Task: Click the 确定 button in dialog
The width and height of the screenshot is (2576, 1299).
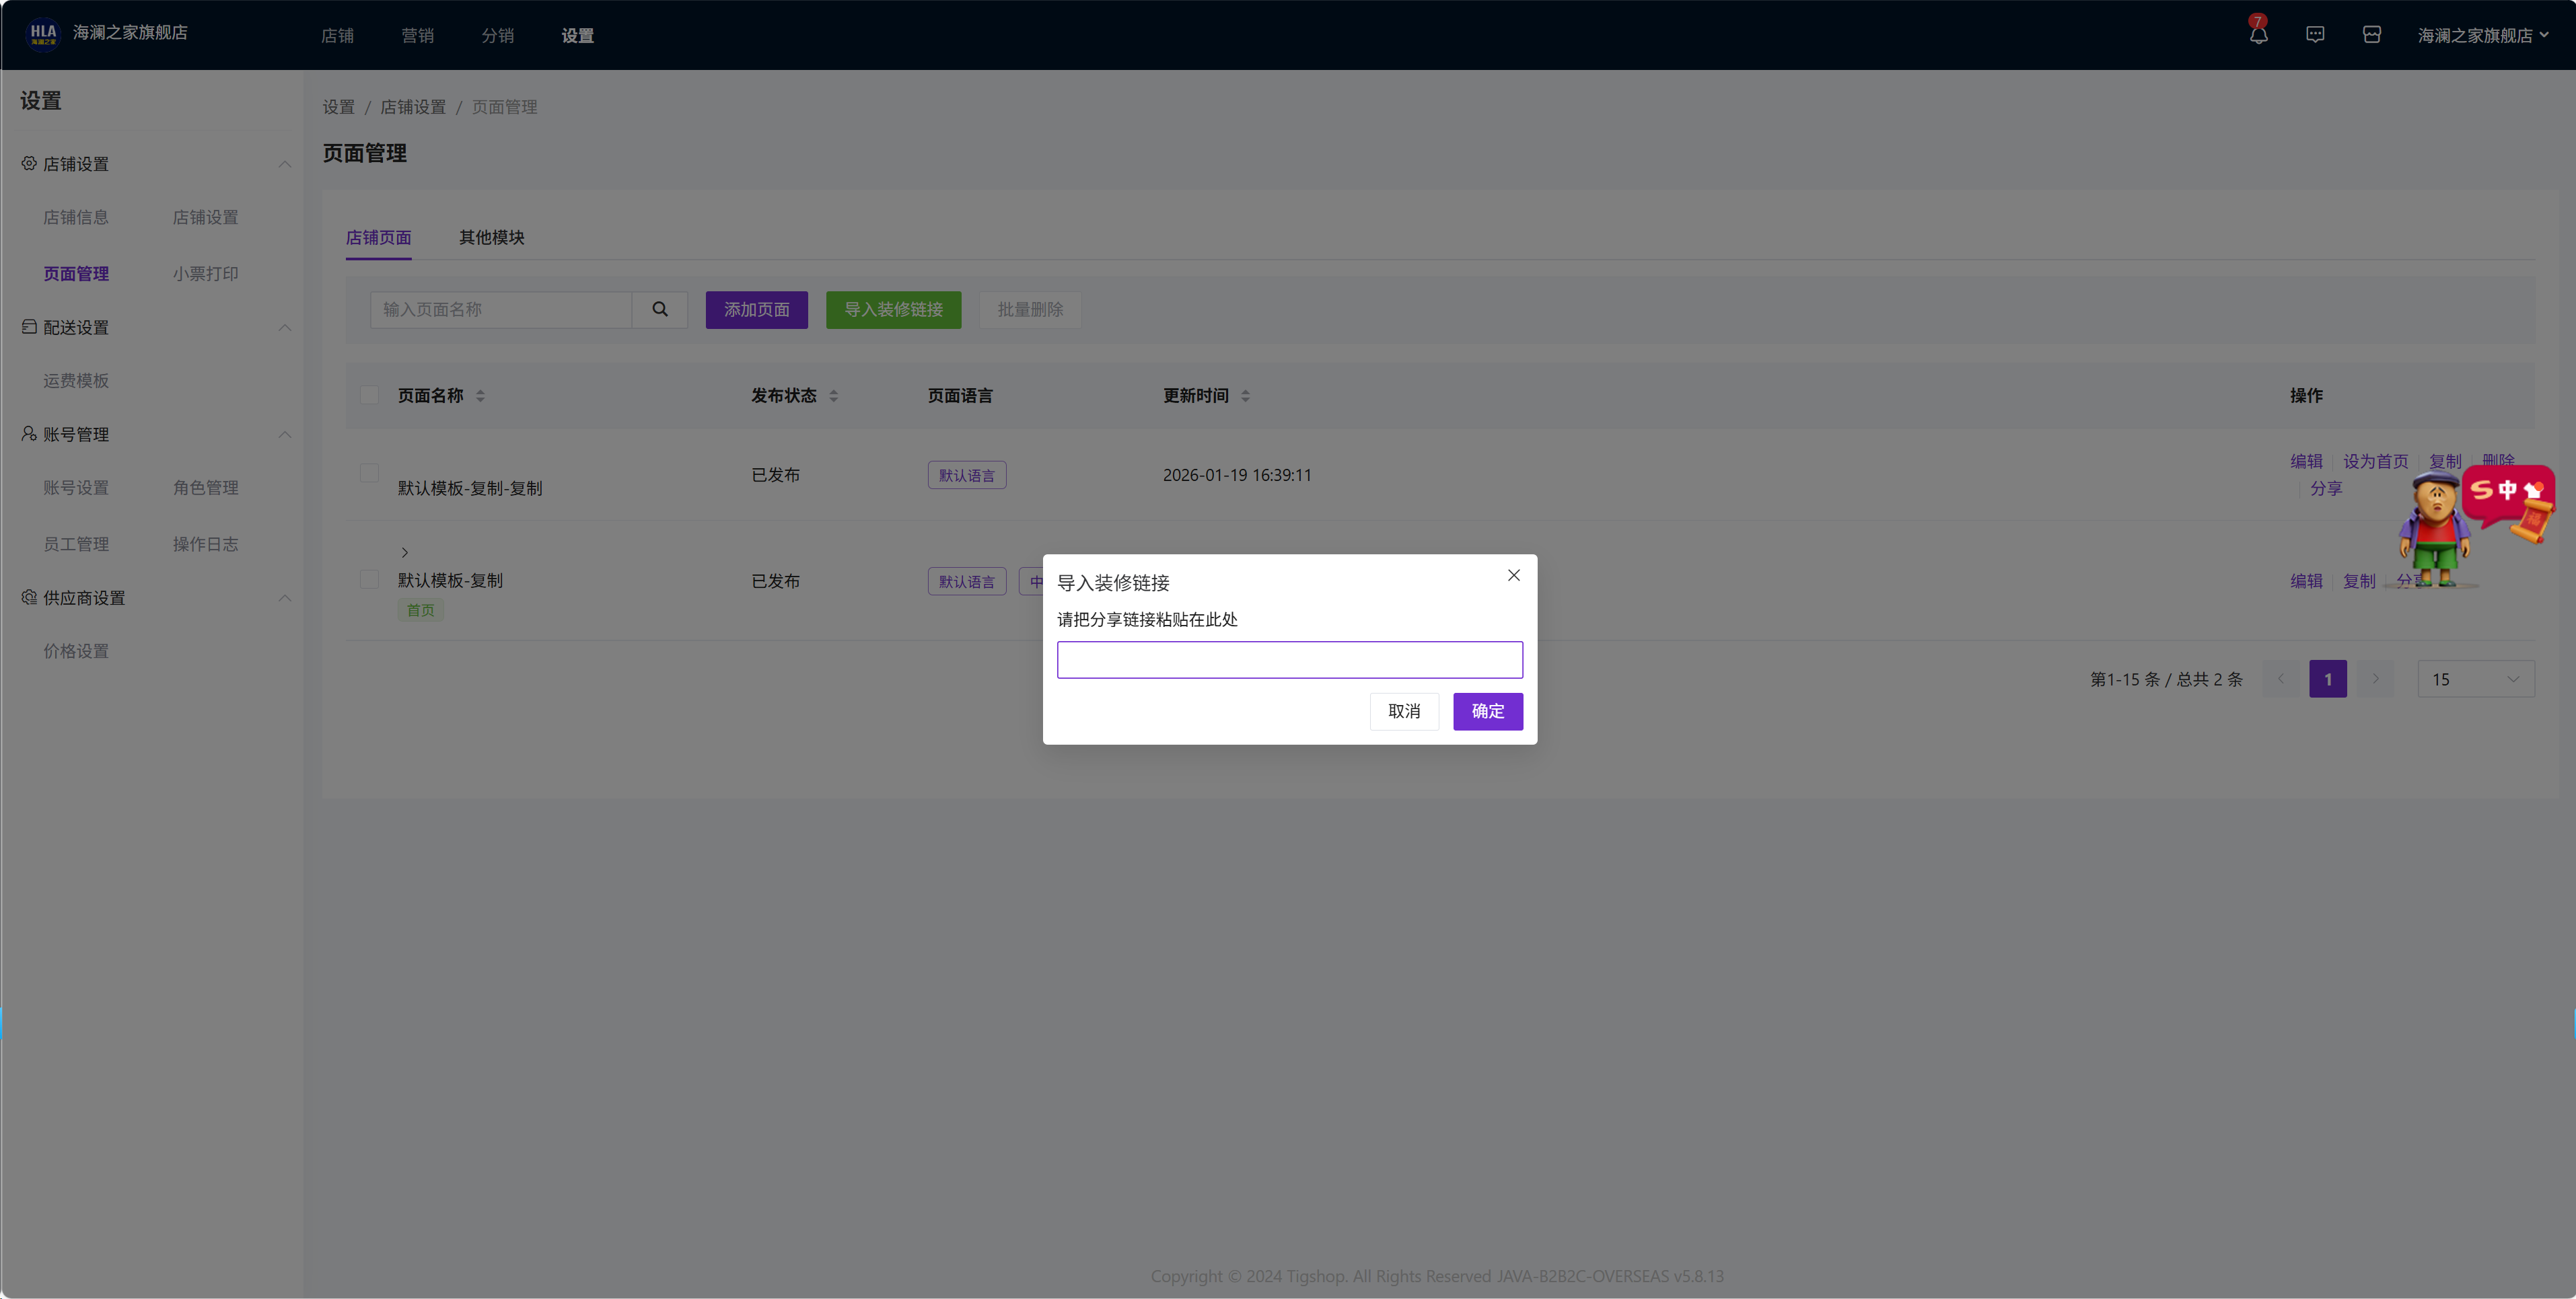Action: click(x=1487, y=711)
